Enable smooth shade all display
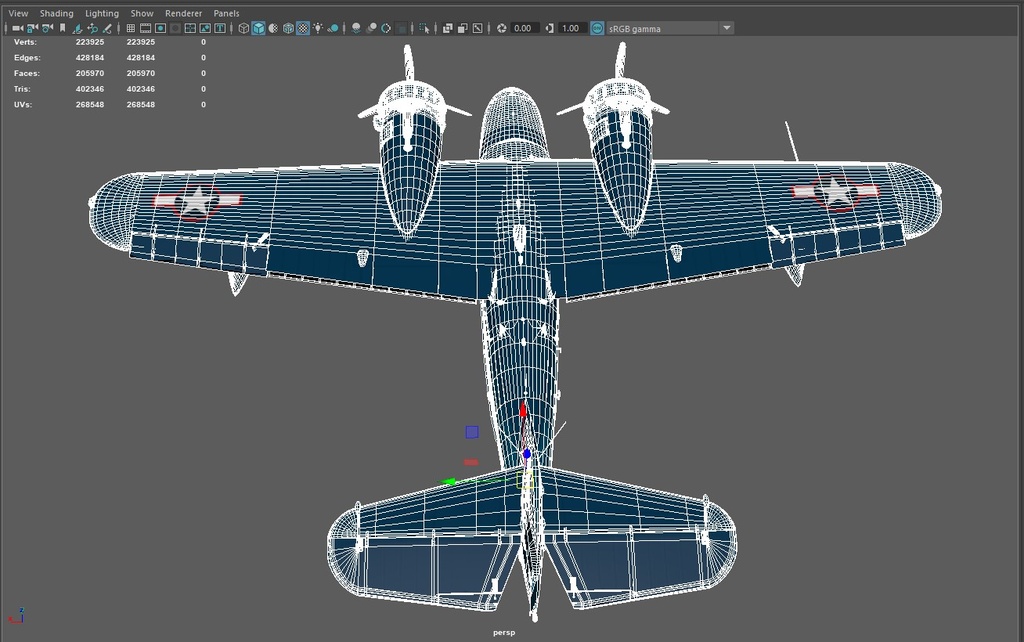 coord(257,28)
